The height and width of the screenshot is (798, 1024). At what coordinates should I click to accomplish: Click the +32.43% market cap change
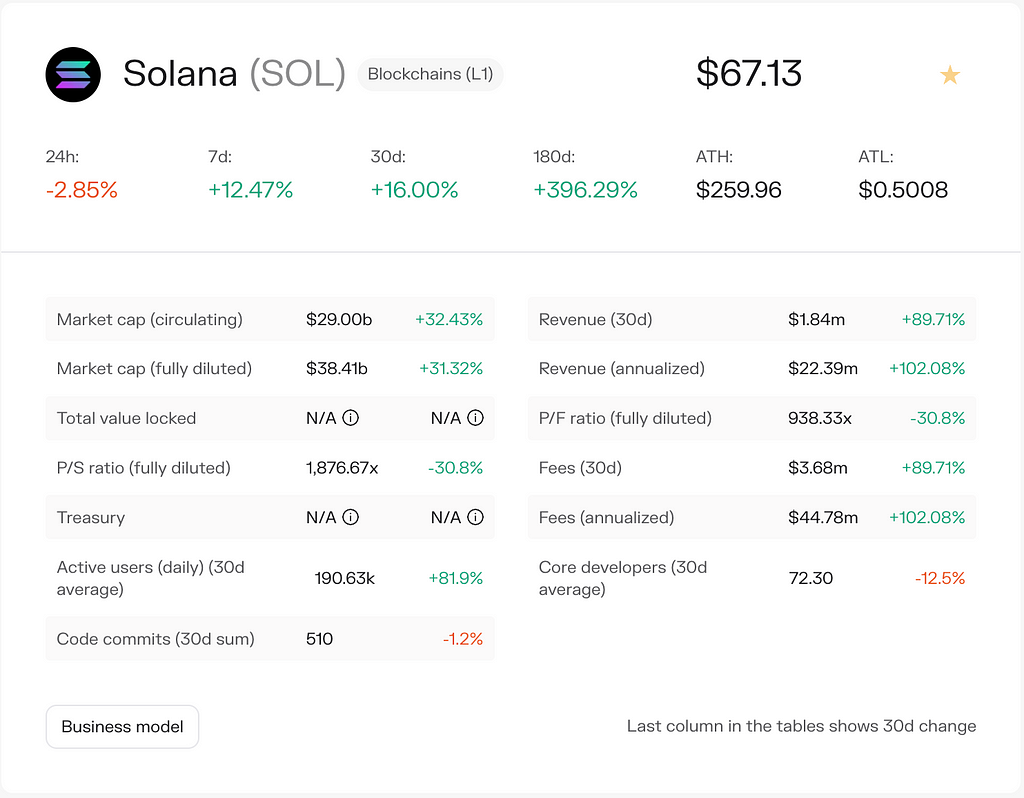click(x=449, y=319)
